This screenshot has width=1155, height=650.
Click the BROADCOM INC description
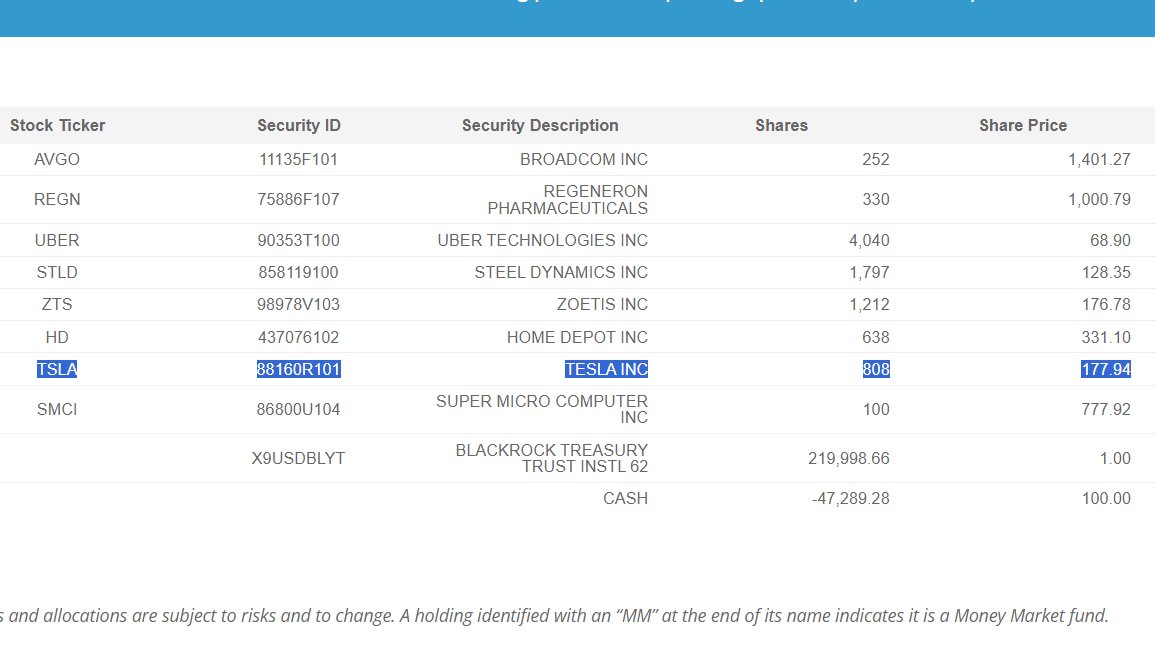(x=583, y=159)
